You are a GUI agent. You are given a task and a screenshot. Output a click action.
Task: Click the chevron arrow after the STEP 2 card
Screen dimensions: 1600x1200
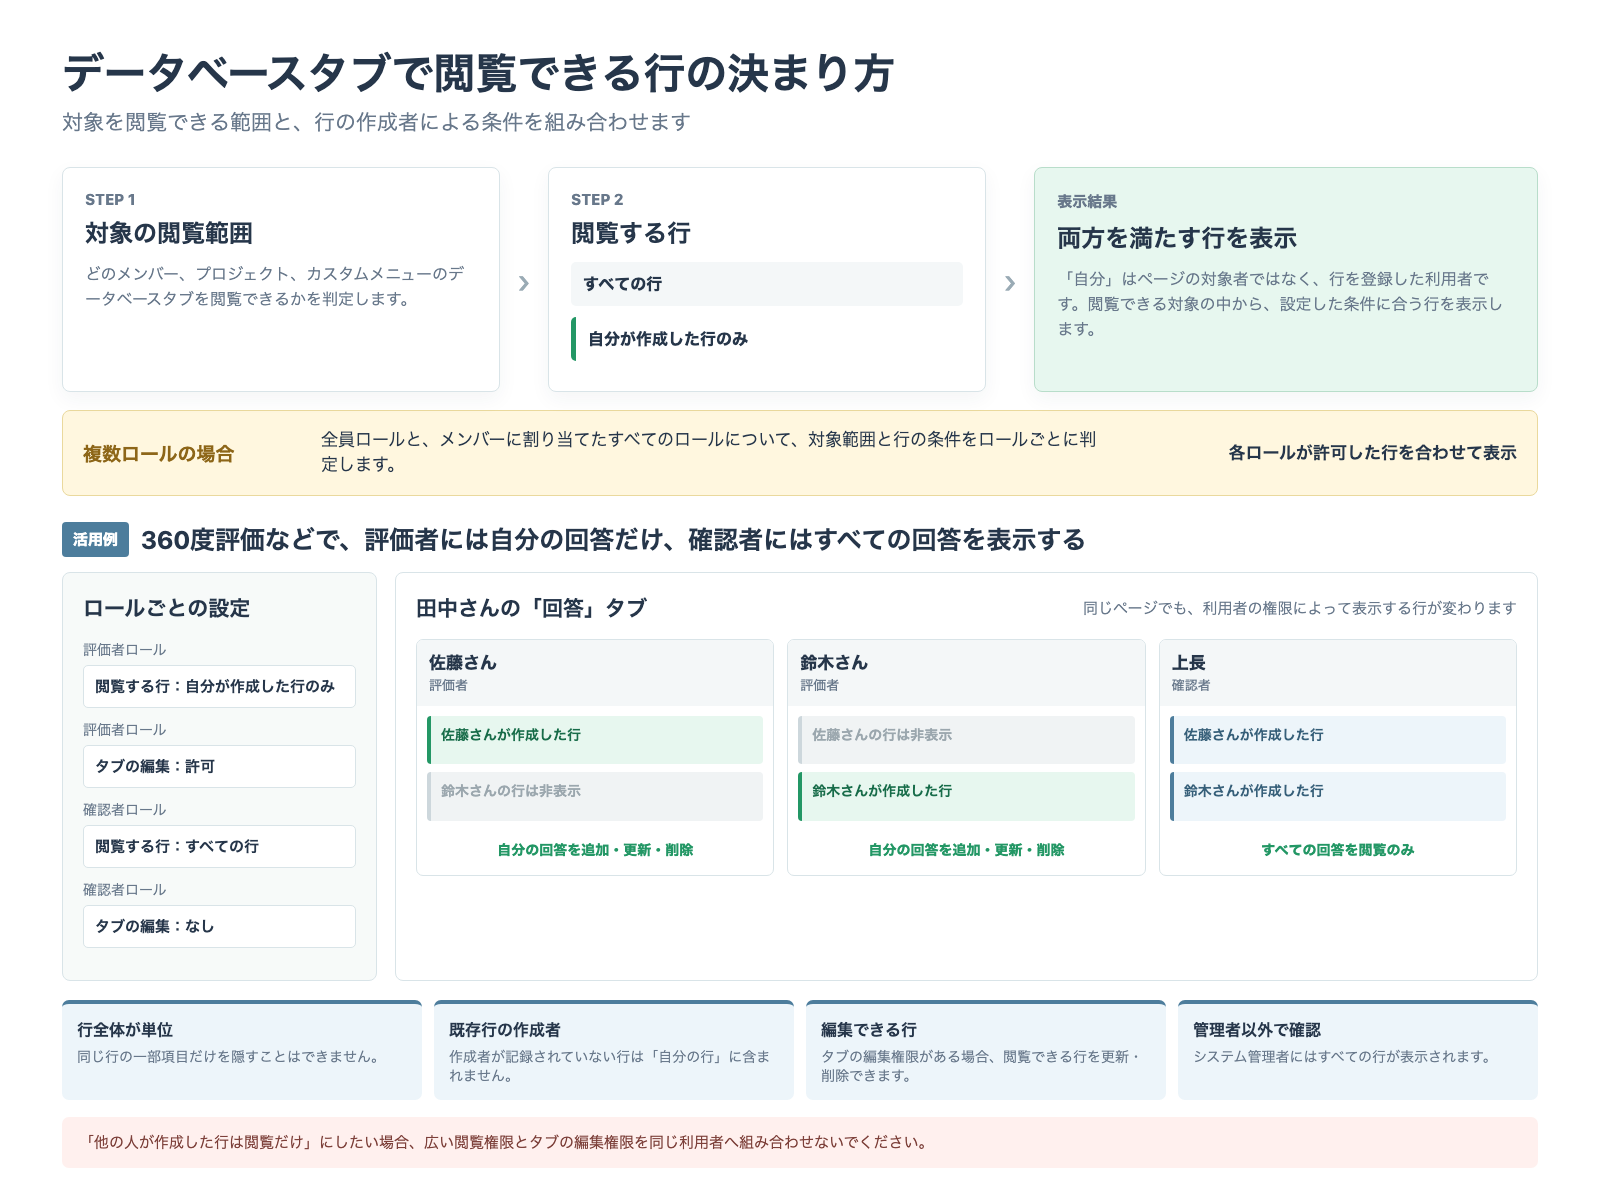click(x=1010, y=284)
